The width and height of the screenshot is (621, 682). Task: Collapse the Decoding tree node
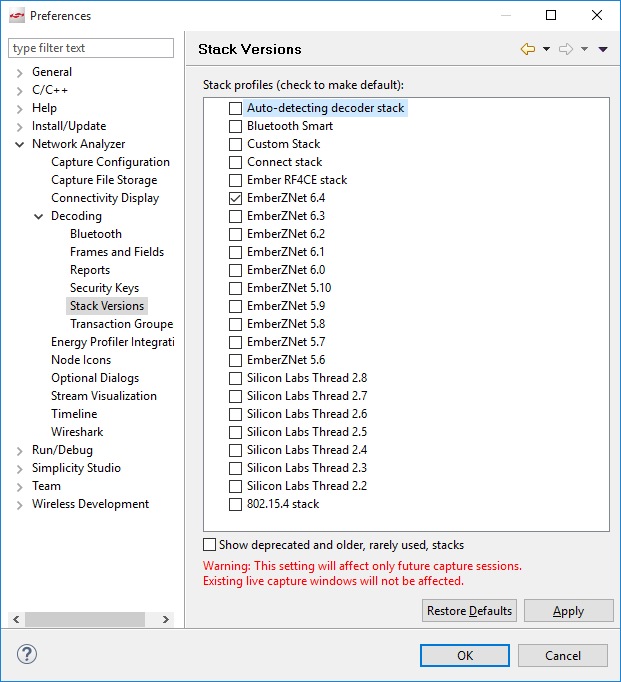tap(39, 216)
